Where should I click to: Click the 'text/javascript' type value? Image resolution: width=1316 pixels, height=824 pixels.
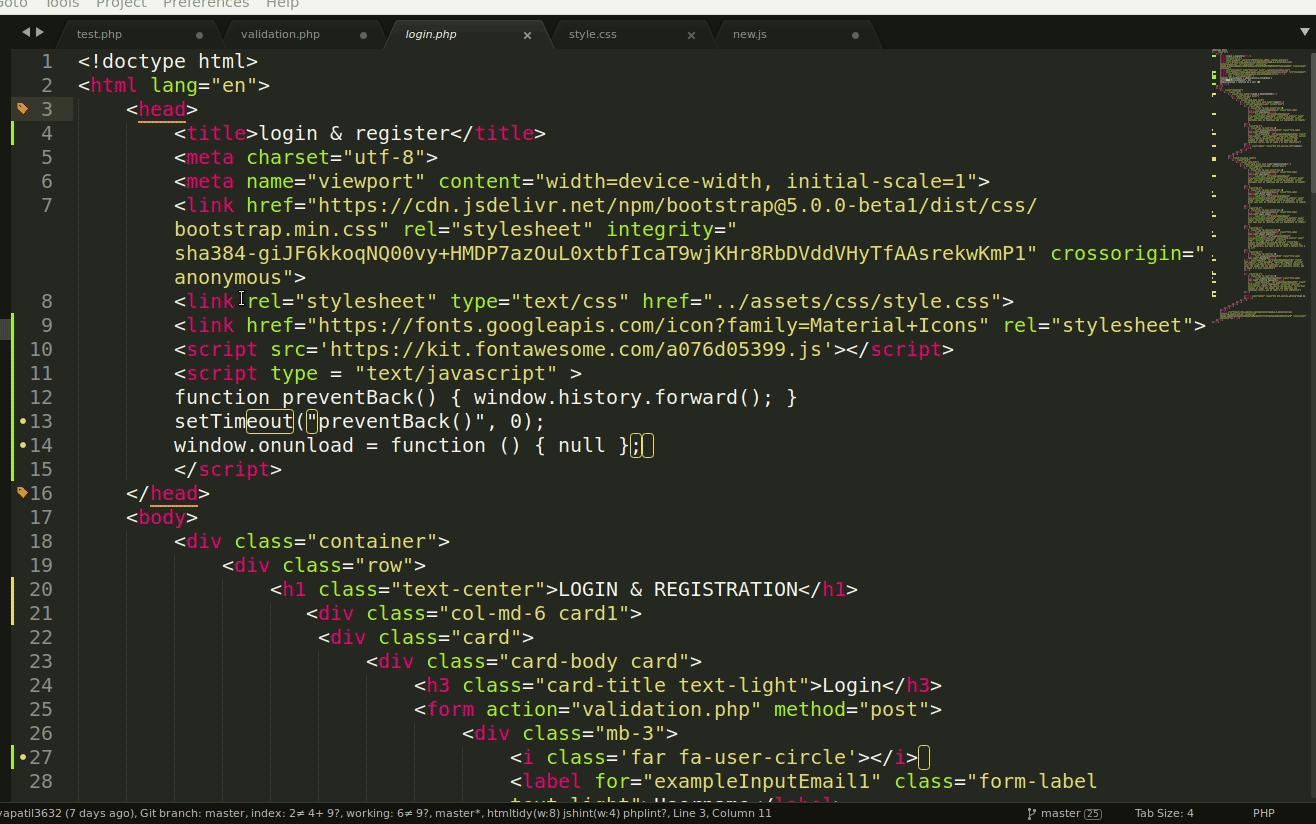pyautogui.click(x=456, y=373)
